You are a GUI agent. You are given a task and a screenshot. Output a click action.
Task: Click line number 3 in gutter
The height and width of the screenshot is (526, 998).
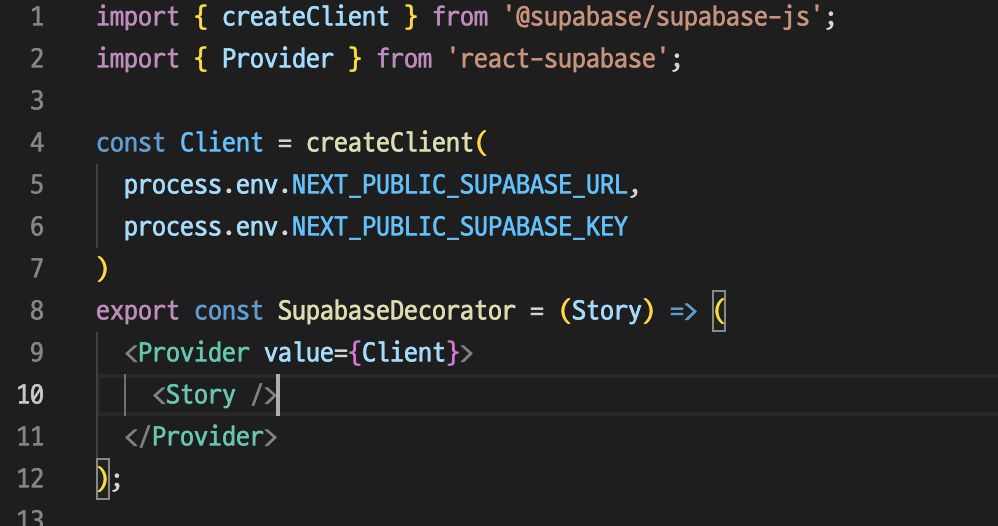tap(38, 101)
